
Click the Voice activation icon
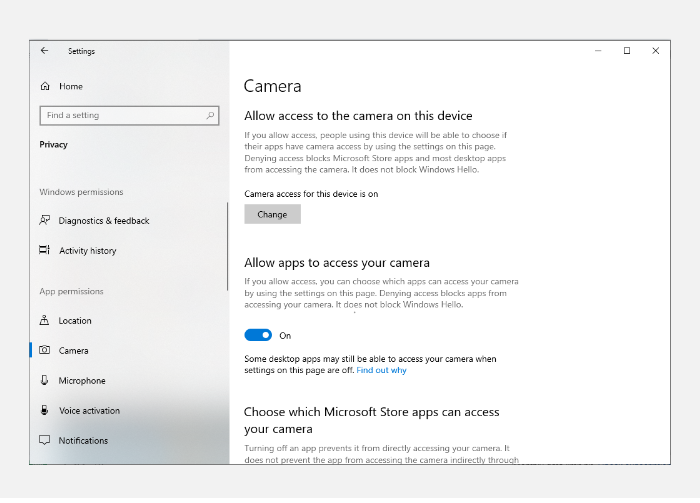pyautogui.click(x=44, y=410)
